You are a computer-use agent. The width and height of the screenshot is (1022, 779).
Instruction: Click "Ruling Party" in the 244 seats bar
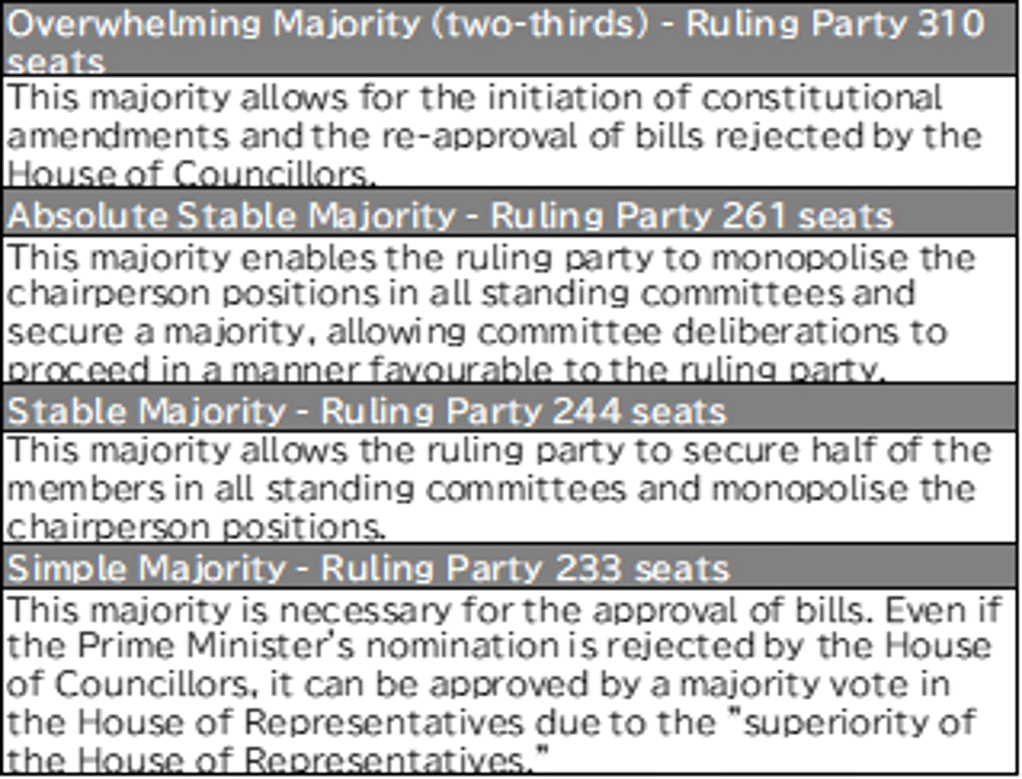click(x=431, y=410)
